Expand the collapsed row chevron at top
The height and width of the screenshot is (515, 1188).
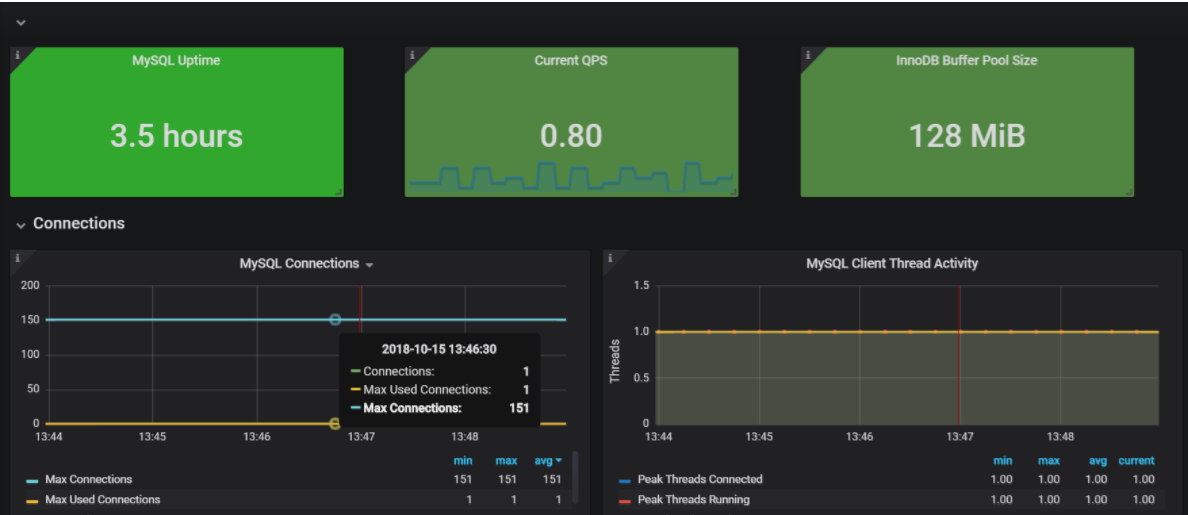[20, 22]
